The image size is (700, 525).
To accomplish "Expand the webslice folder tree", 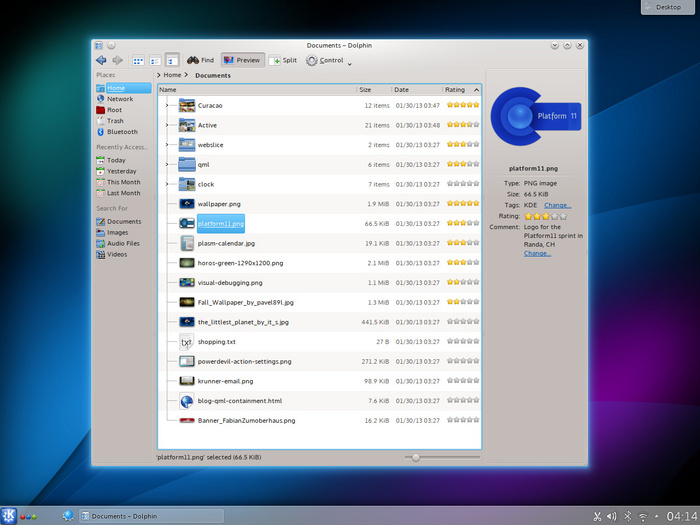I will (x=167, y=145).
